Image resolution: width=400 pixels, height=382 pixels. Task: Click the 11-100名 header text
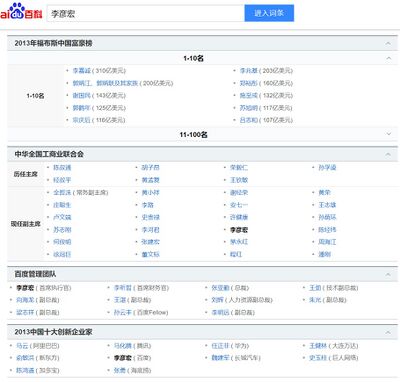pyautogui.click(x=193, y=135)
